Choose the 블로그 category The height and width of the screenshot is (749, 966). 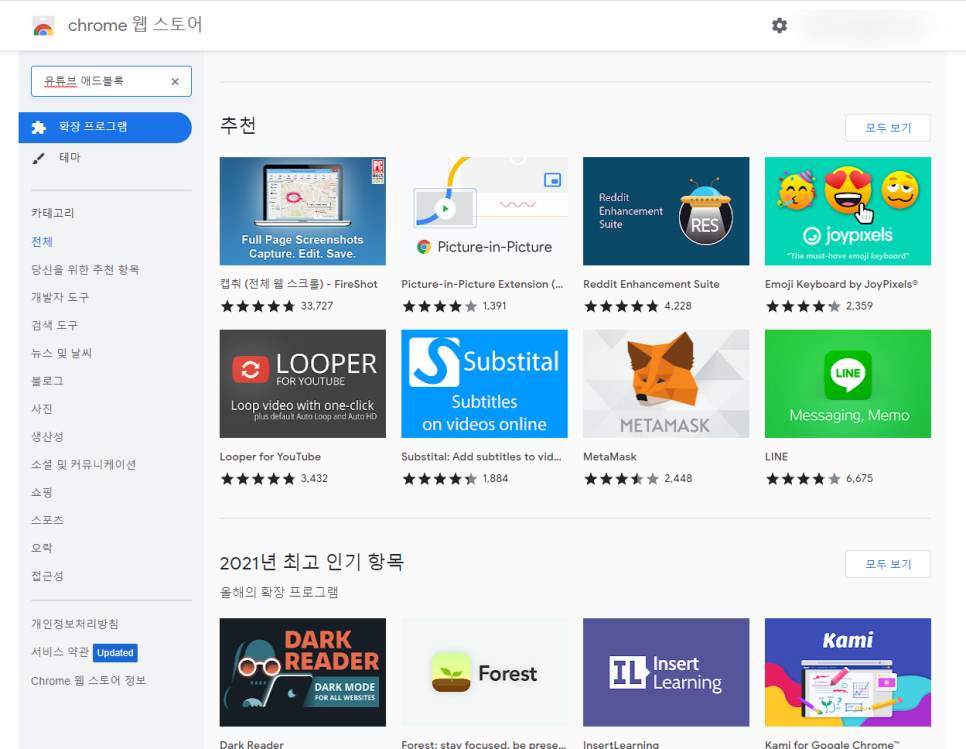[x=47, y=381]
